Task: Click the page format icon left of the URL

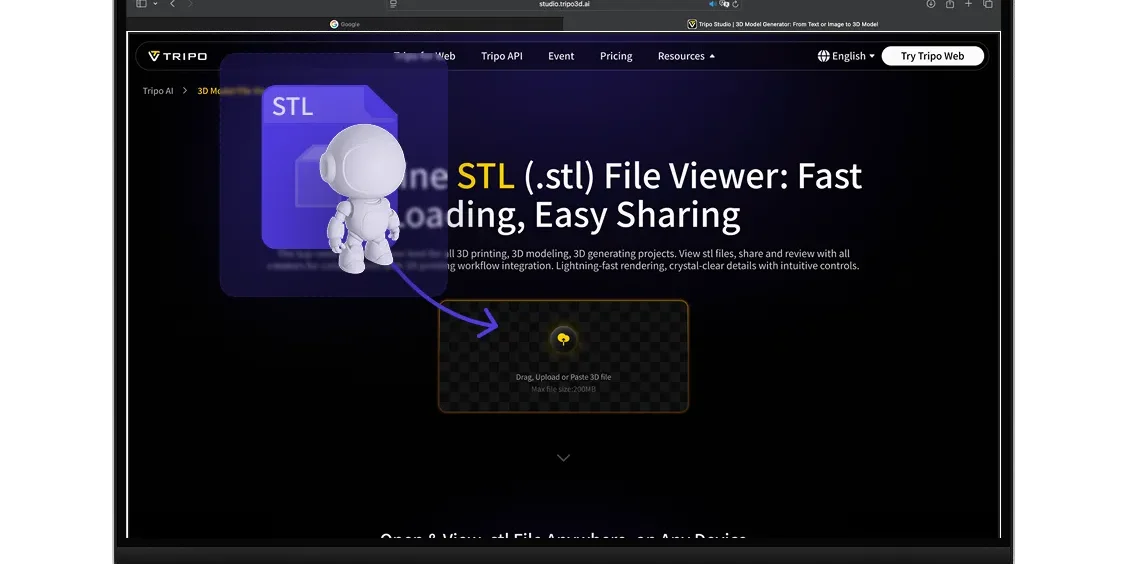Action: click(394, 4)
